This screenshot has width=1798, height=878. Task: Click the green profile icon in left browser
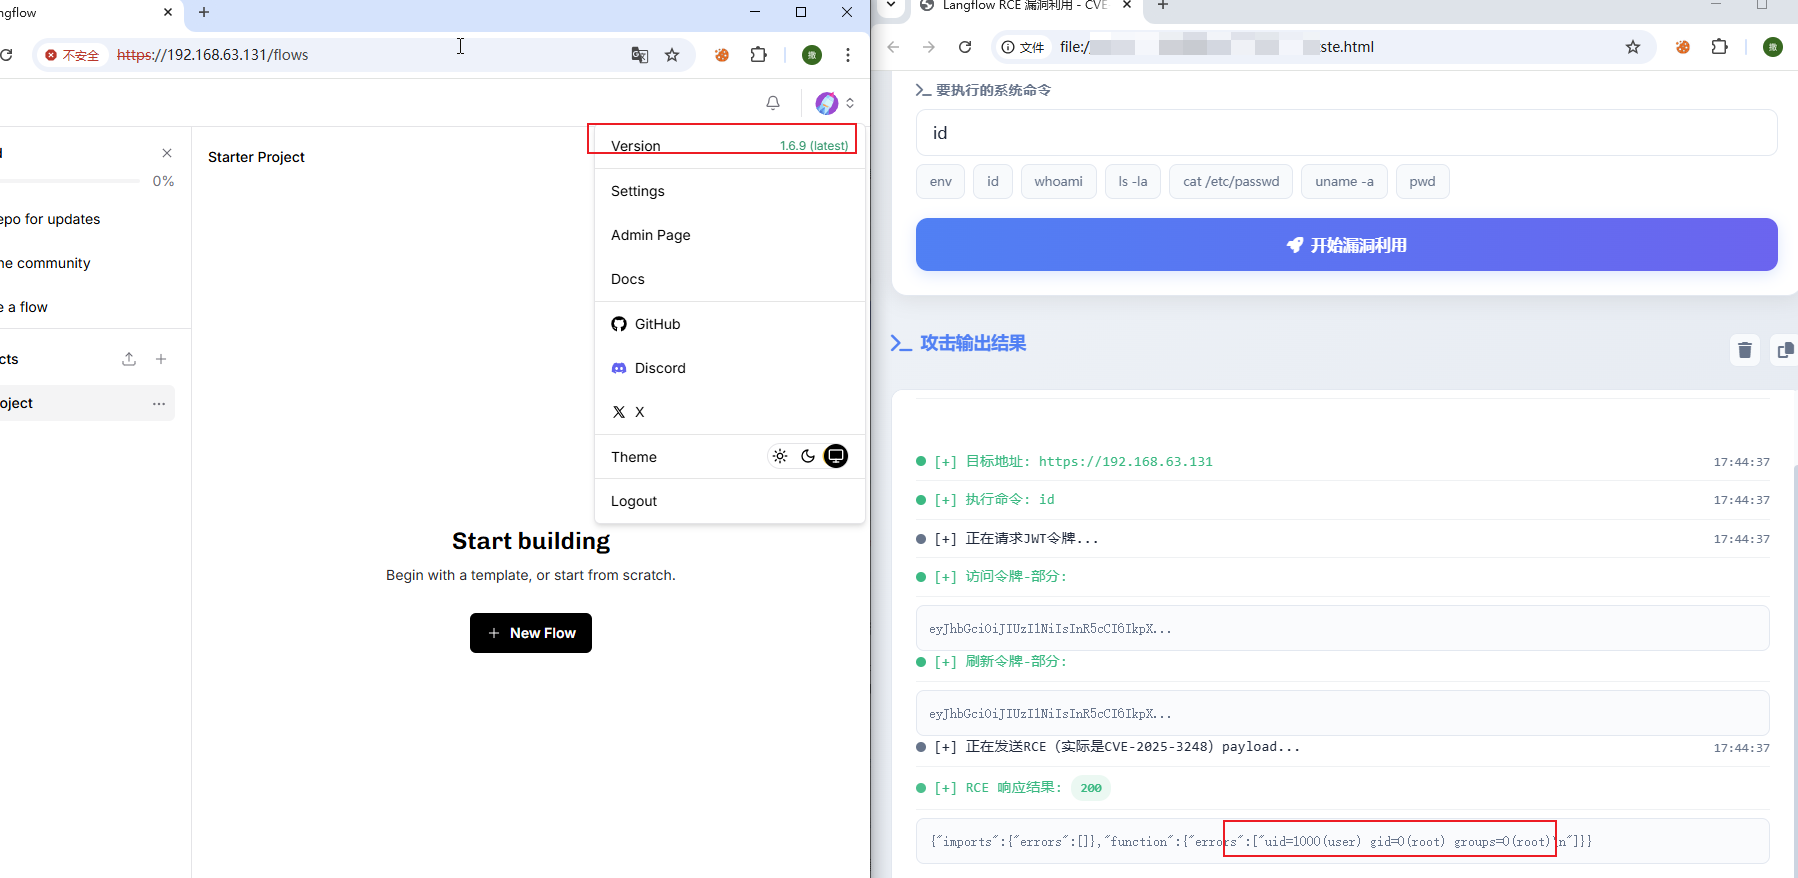[x=812, y=55]
